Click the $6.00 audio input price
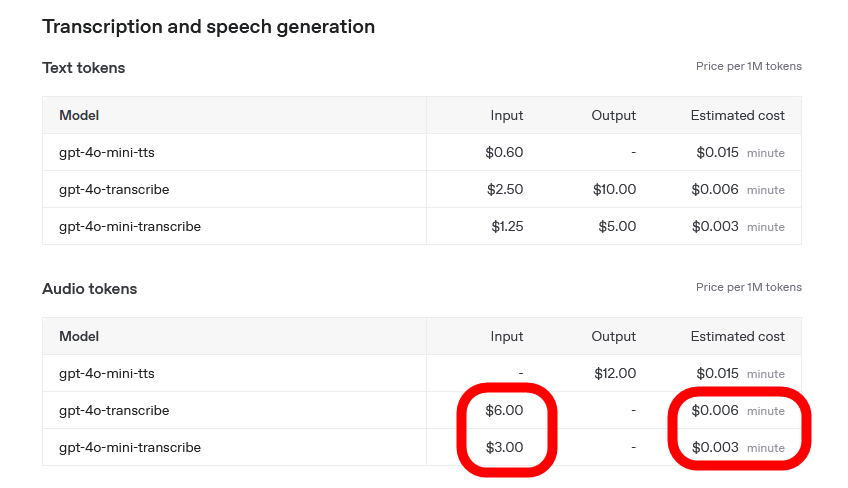The width and height of the screenshot is (848, 488). (x=504, y=411)
